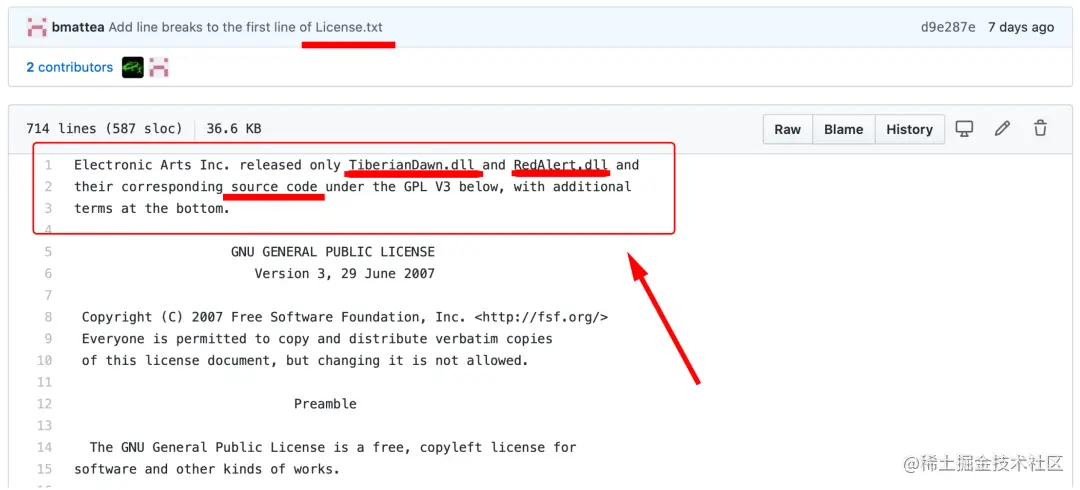Select line number 2

click(48, 187)
